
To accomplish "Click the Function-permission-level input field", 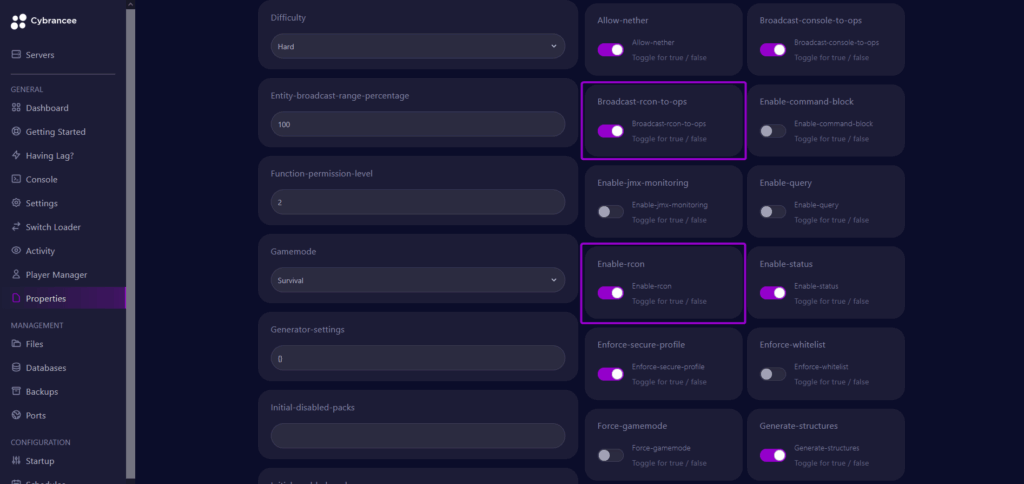I will click(418, 202).
